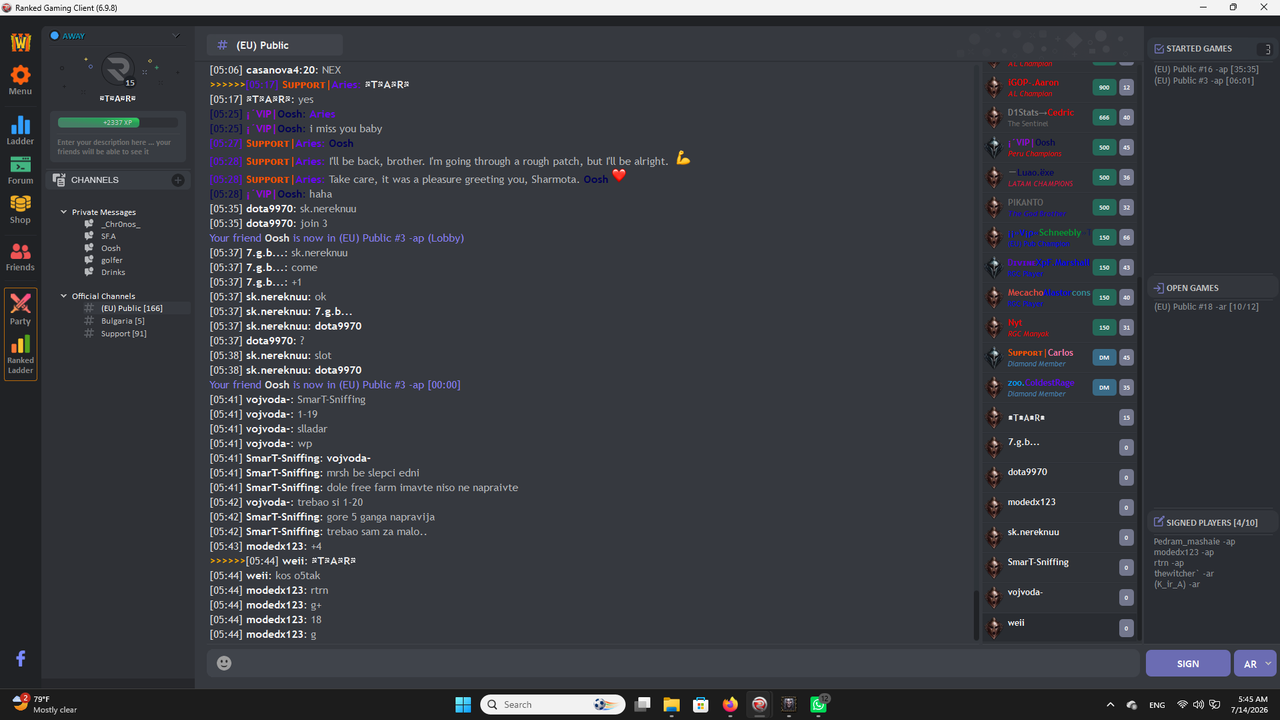This screenshot has height=720, width=1280.
Task: Open private message with Drinks
Action: pos(113,272)
